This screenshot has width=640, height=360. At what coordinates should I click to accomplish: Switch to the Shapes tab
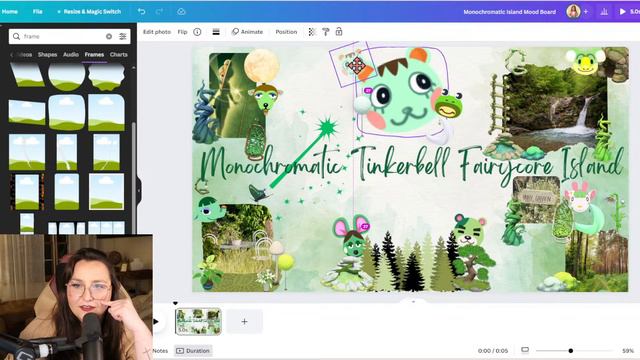pyautogui.click(x=47, y=54)
